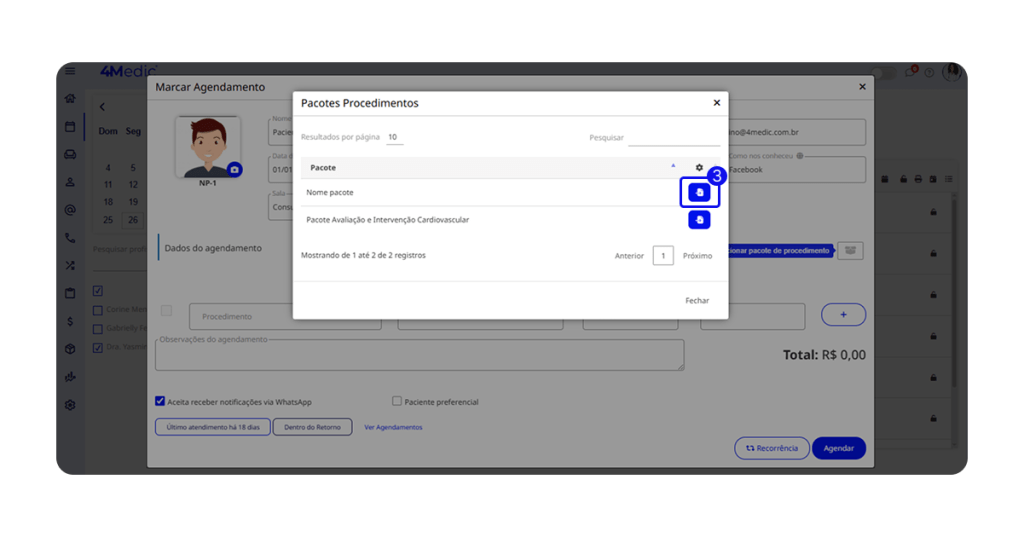Click camera icon on patient photo
This screenshot has width=1024, height=537.
tap(234, 170)
